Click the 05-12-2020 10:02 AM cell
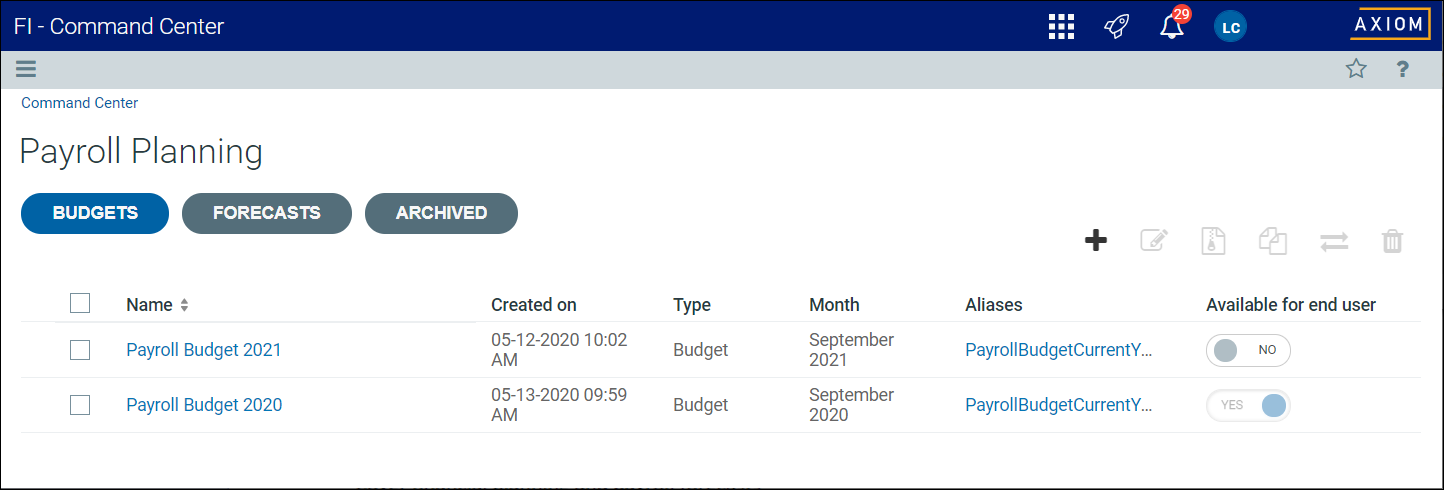Screen dimensions: 1444x490 (x=559, y=350)
